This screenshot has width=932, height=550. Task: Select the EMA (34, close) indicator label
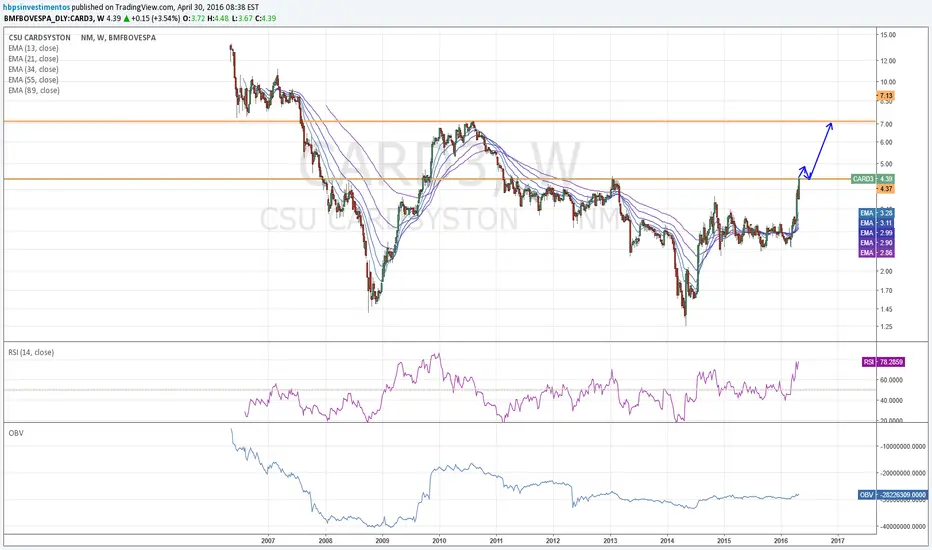[33, 70]
